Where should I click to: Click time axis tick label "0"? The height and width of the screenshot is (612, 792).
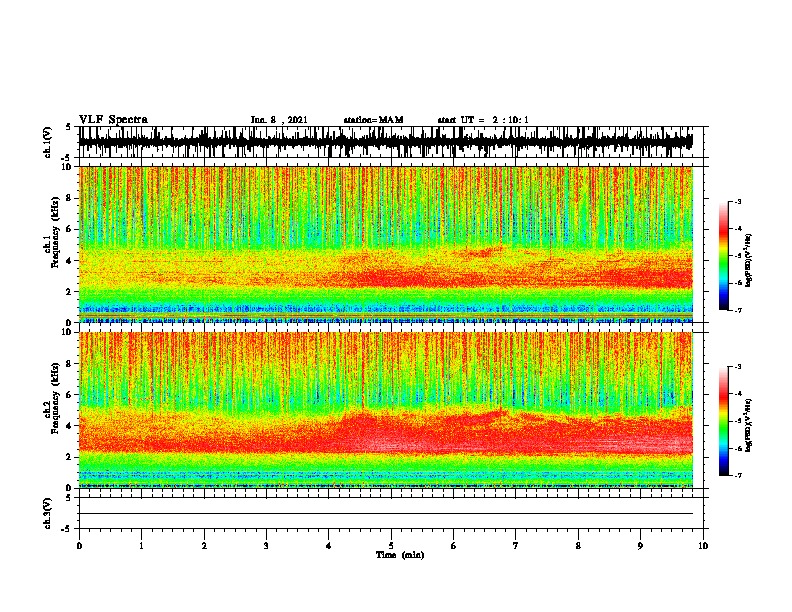[79, 546]
